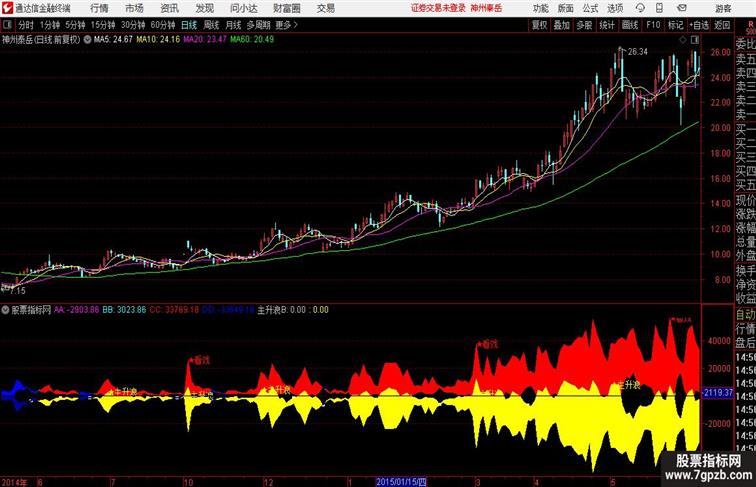Open the 资讯 menu
Image resolution: width=756 pixels, height=487 pixels.
(169, 8)
